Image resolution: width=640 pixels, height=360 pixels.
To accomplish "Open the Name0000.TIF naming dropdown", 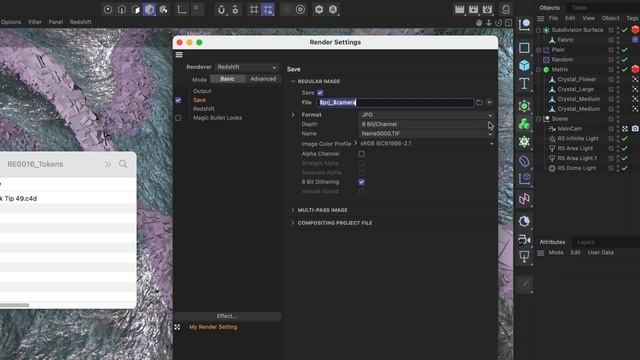I will tap(427, 133).
